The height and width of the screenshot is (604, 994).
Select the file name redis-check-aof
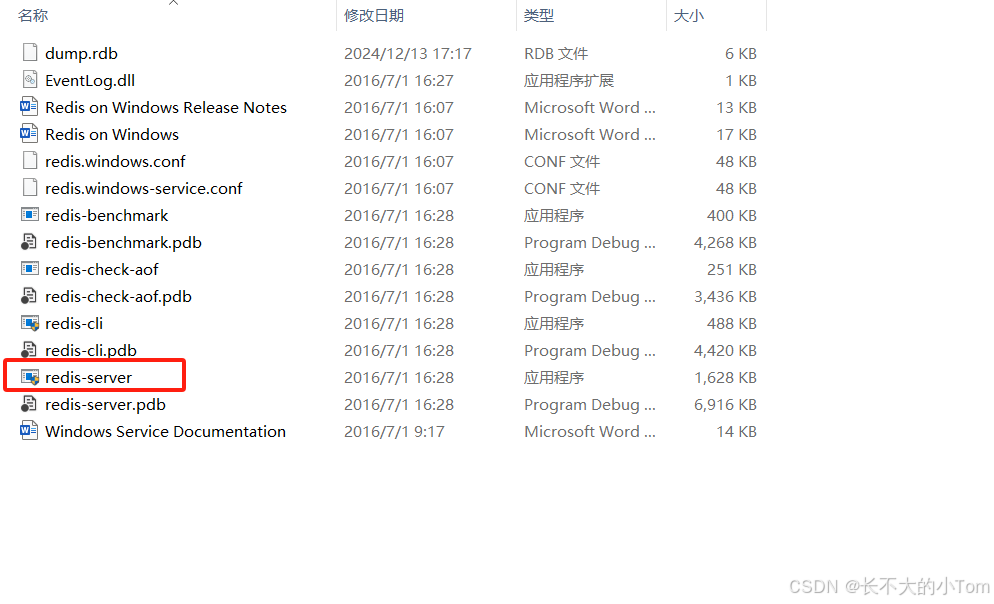(x=101, y=269)
